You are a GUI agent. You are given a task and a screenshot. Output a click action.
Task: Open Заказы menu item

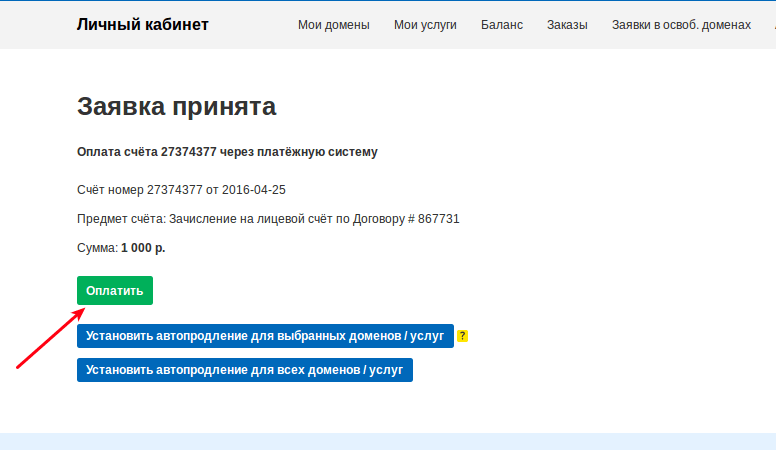[x=567, y=25]
